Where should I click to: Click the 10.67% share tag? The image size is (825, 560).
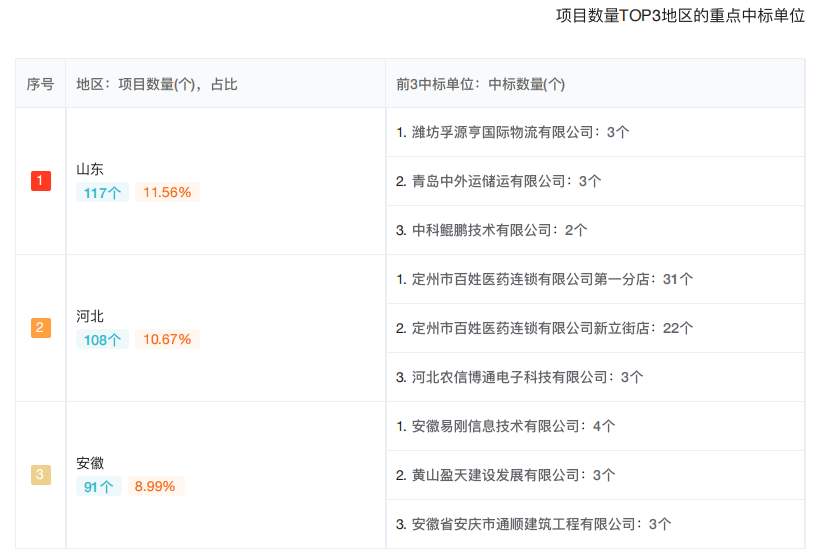pyautogui.click(x=167, y=339)
